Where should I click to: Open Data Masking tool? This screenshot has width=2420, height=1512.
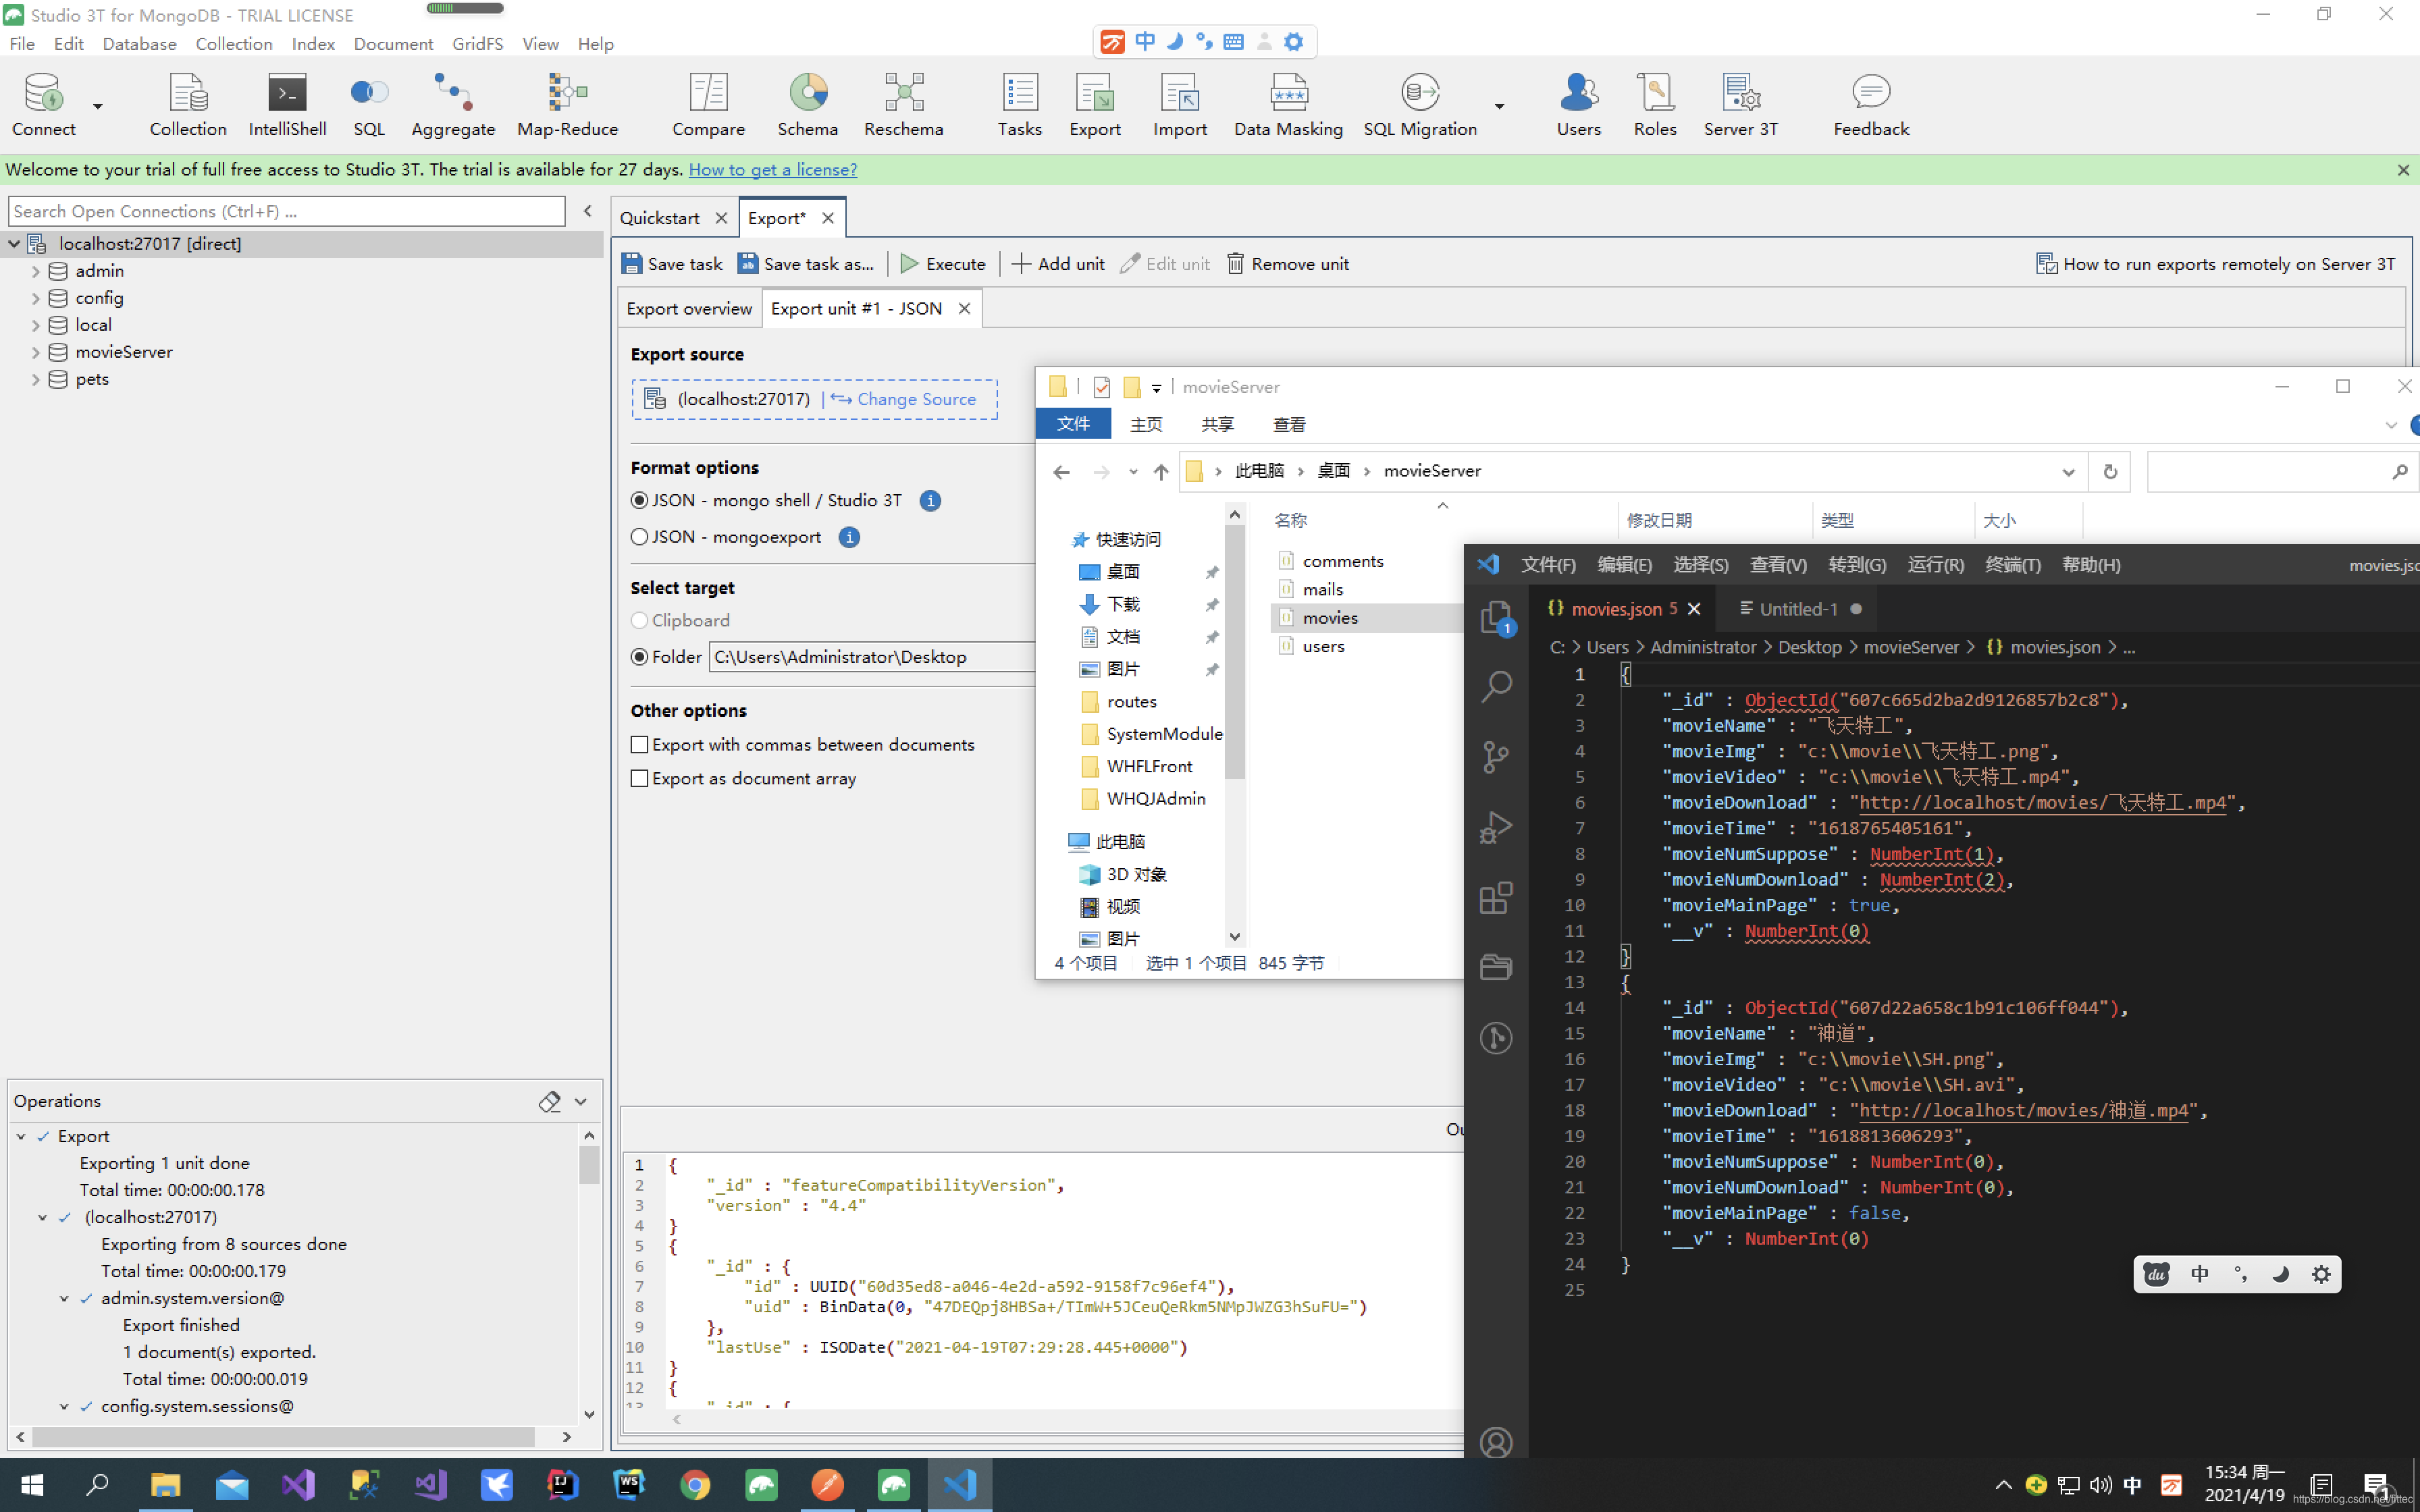point(1288,104)
